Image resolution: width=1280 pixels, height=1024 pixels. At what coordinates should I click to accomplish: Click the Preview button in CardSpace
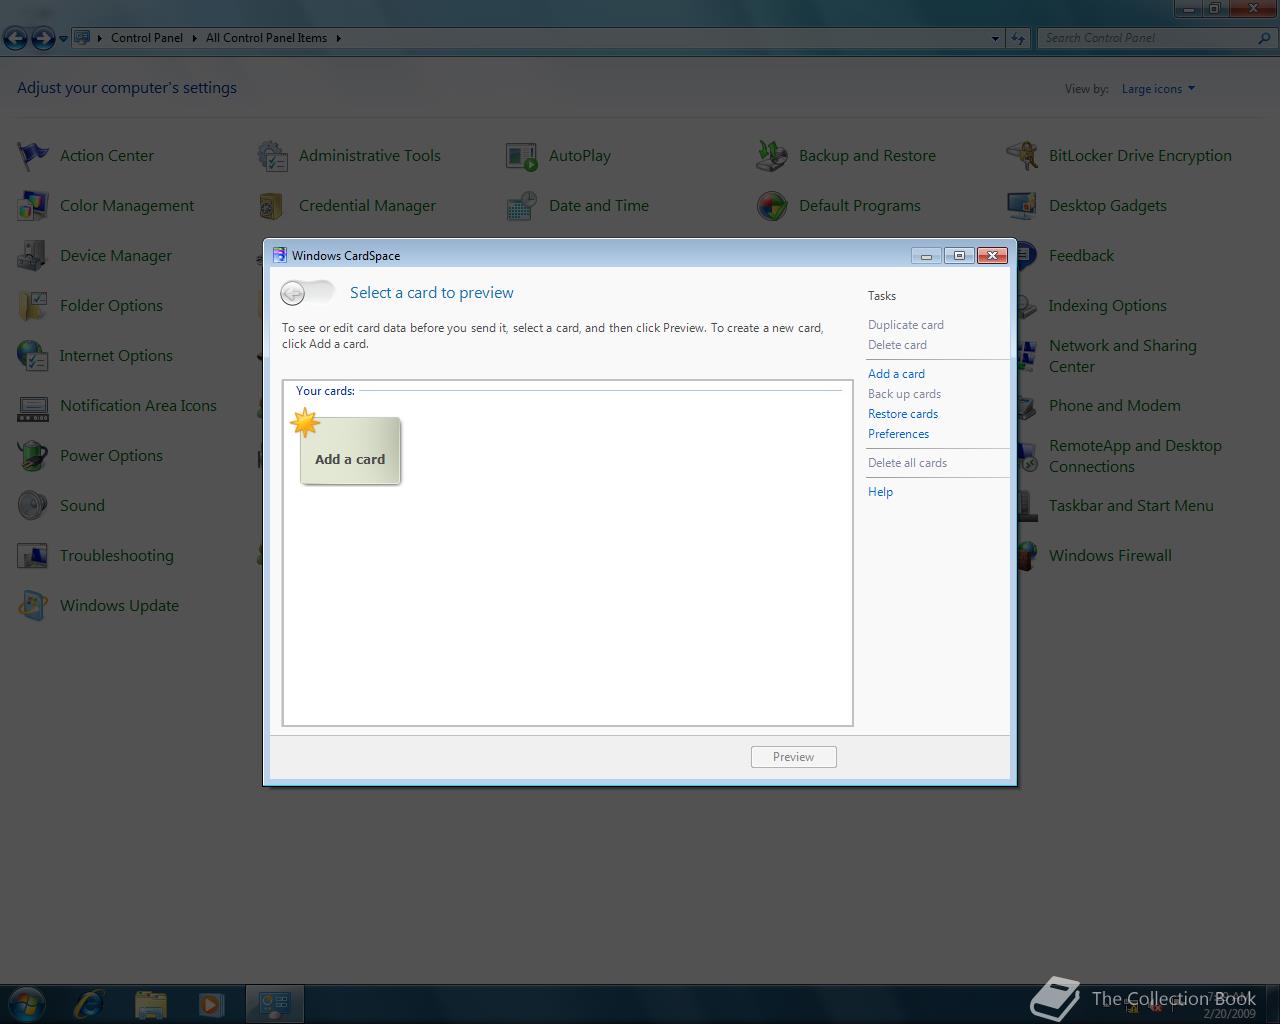[x=793, y=757]
